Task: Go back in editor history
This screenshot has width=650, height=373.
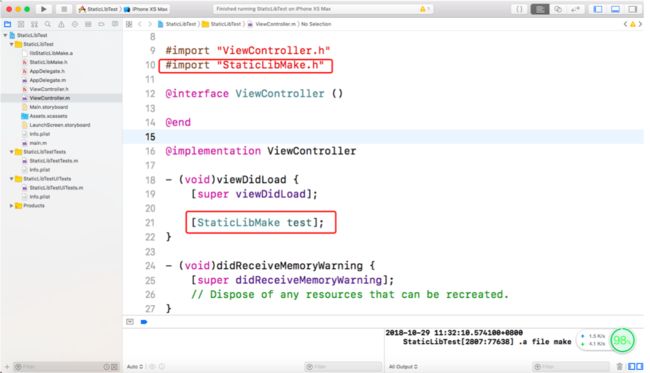Action: click(140, 24)
